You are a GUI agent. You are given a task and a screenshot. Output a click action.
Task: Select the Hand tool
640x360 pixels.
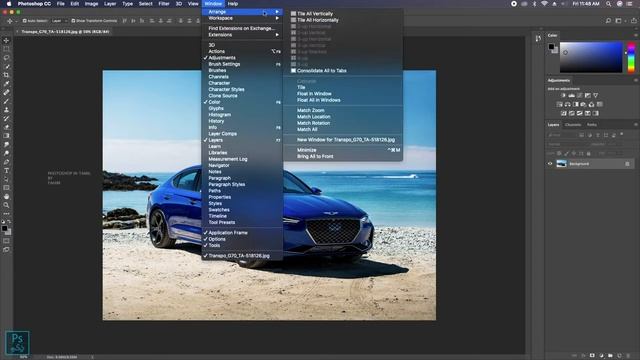tap(6, 196)
